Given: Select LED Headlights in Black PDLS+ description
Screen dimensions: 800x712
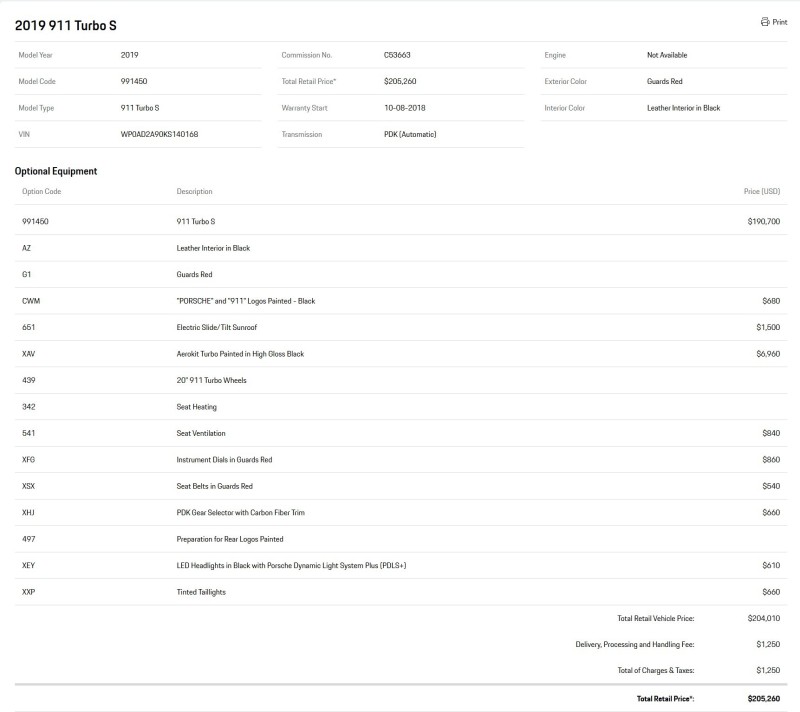Looking at the screenshot, I should click(291, 566).
